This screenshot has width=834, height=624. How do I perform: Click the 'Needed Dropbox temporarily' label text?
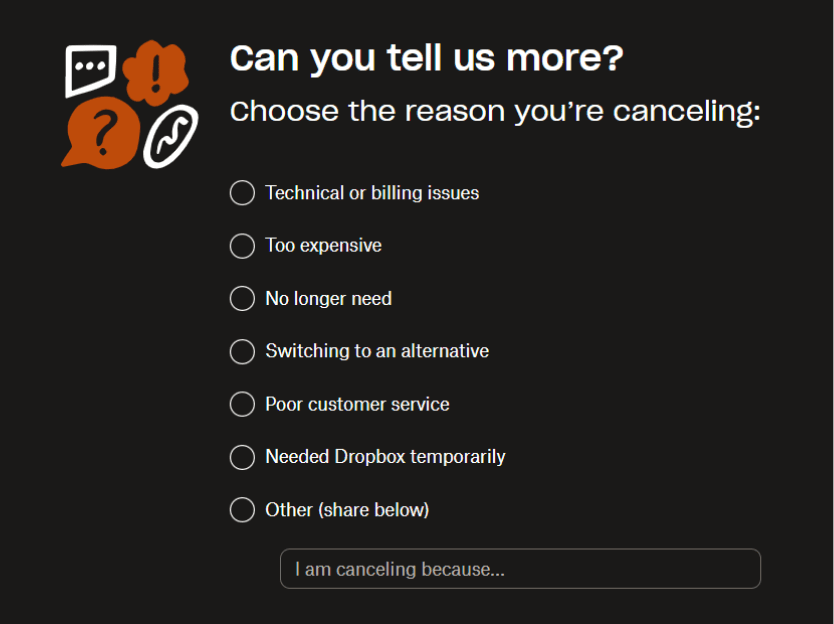(x=385, y=457)
